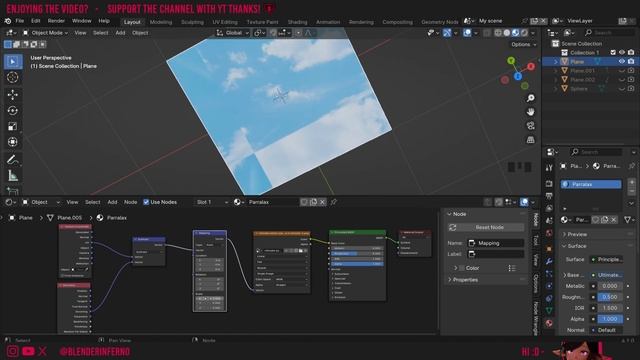Click the Parralax material slot entry
The height and width of the screenshot is (360, 640).
(x=591, y=184)
